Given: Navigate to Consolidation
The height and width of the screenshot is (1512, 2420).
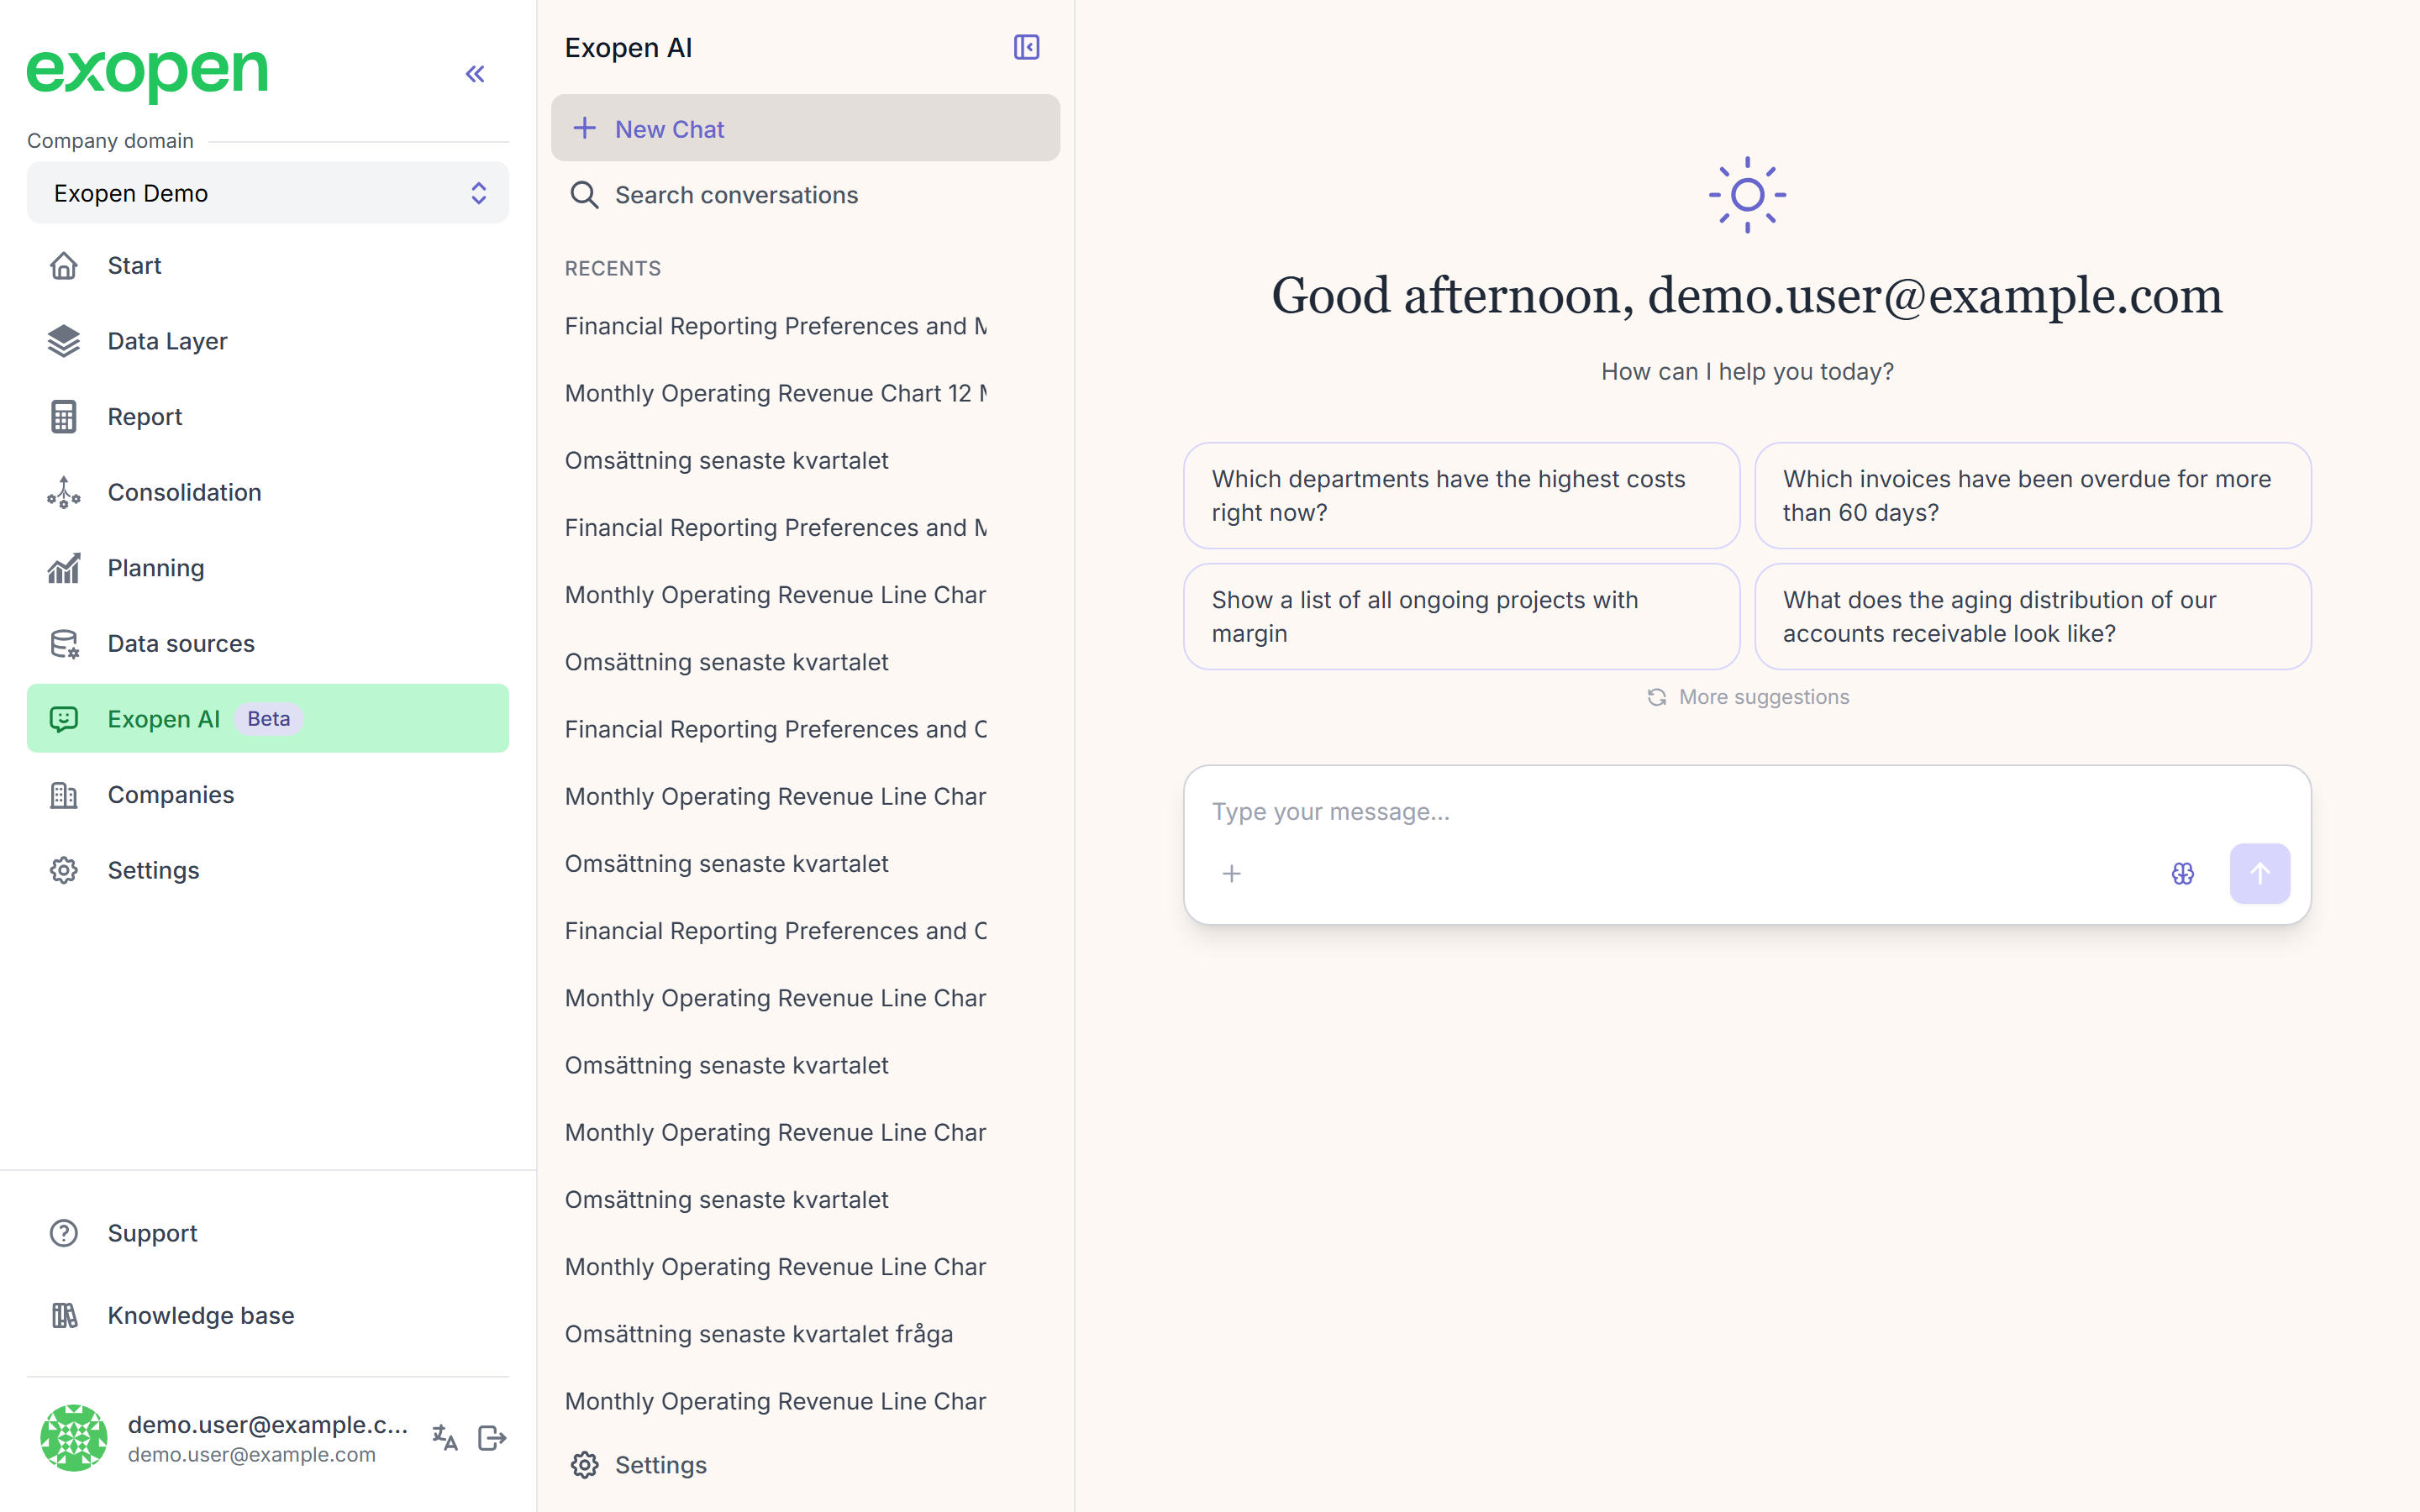Looking at the screenshot, I should tap(268, 492).
